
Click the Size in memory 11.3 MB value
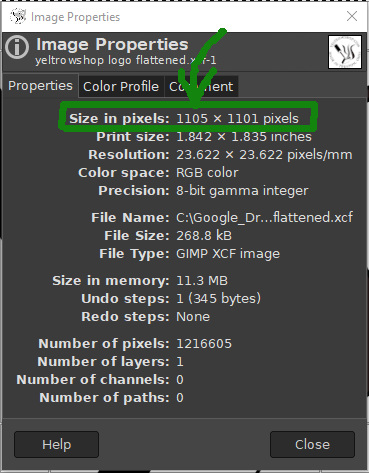coord(202,281)
